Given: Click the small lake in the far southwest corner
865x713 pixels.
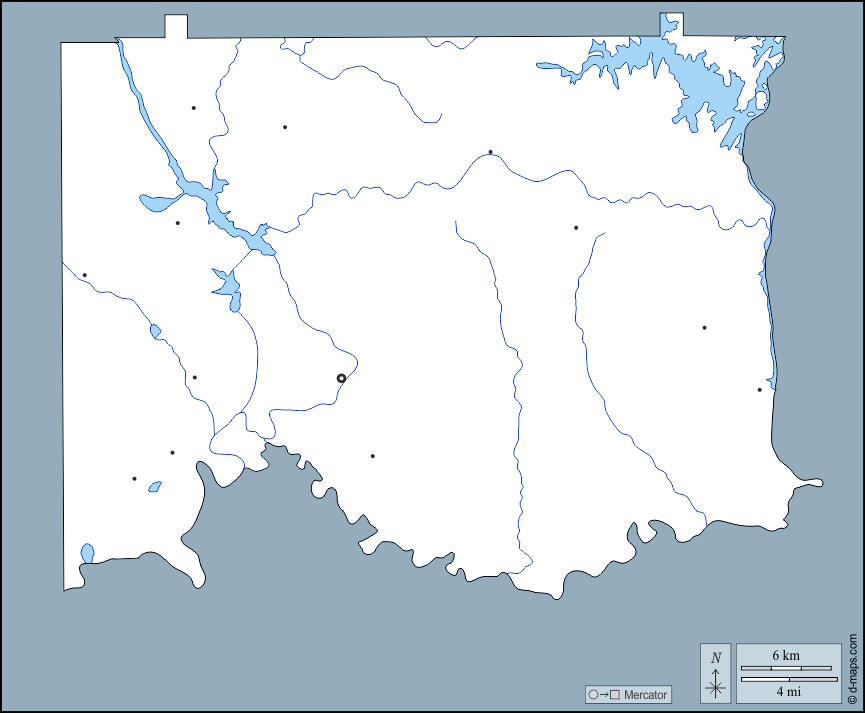Looking at the screenshot, I should 87,552.
